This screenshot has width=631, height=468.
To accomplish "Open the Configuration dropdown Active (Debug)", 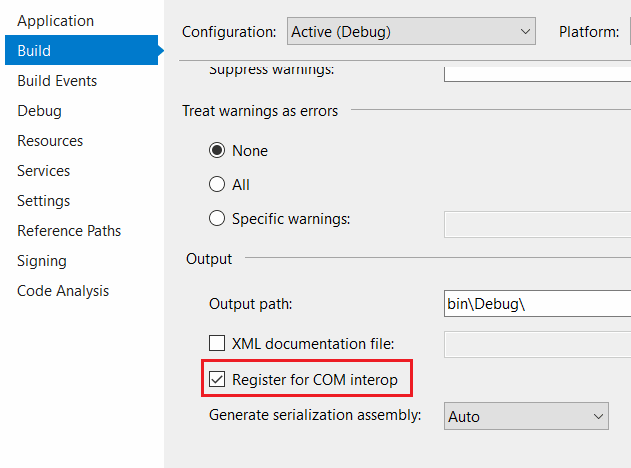I will tap(411, 31).
